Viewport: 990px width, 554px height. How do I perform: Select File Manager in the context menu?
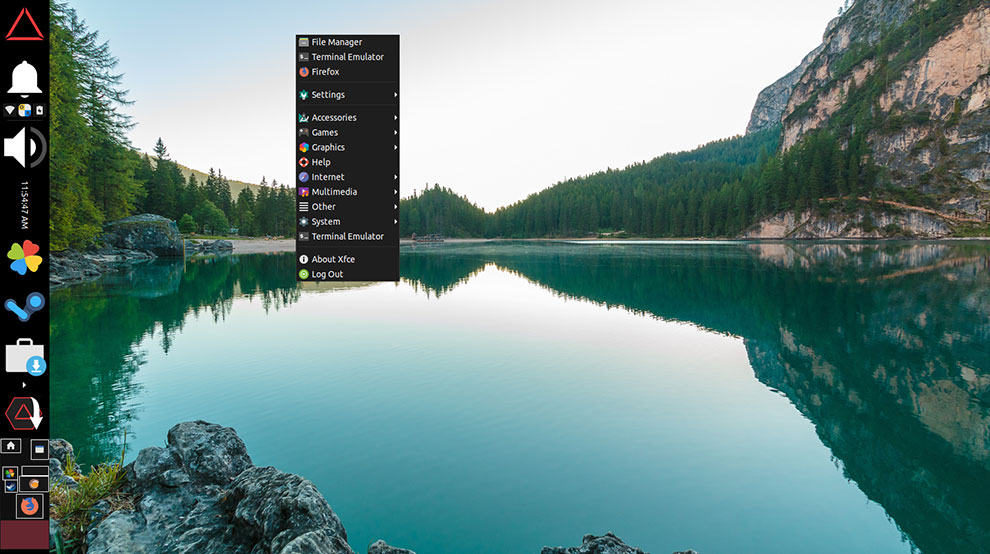pyautogui.click(x=347, y=42)
